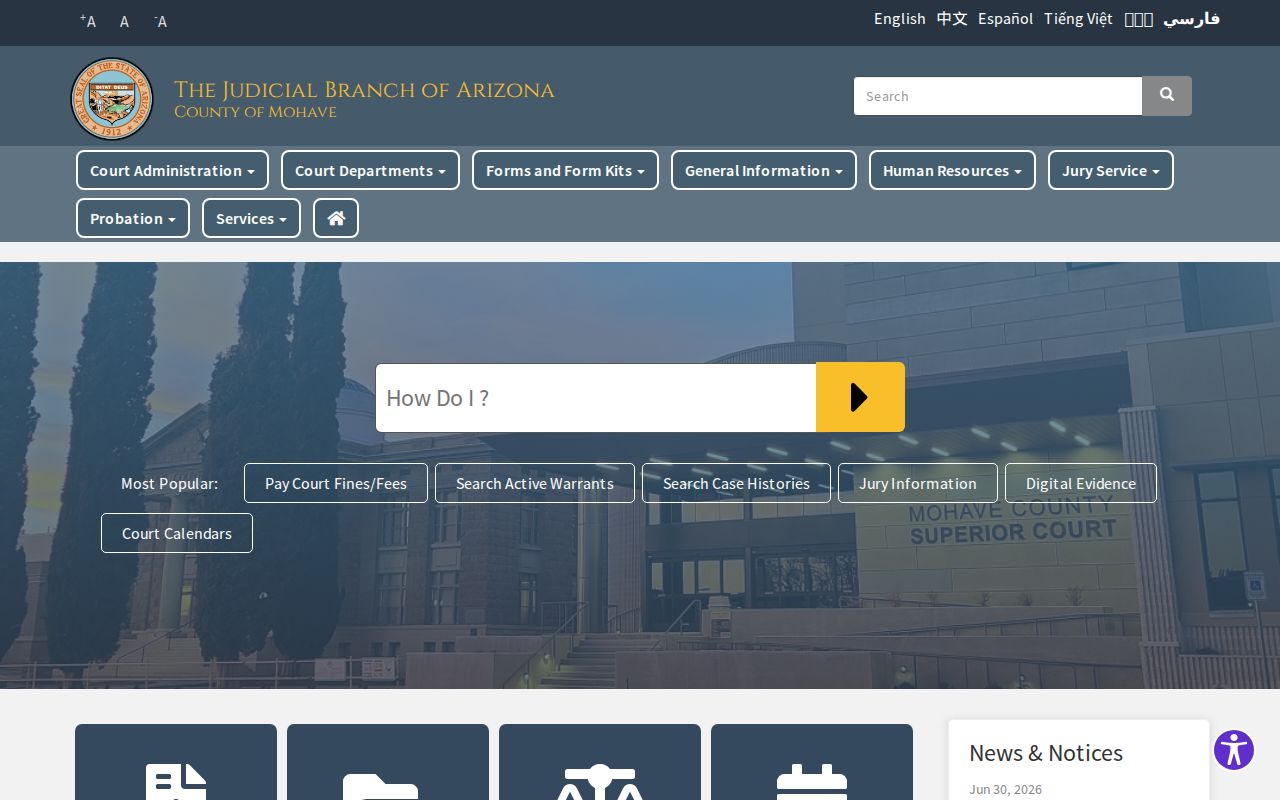Focus the top Search input field

998,96
